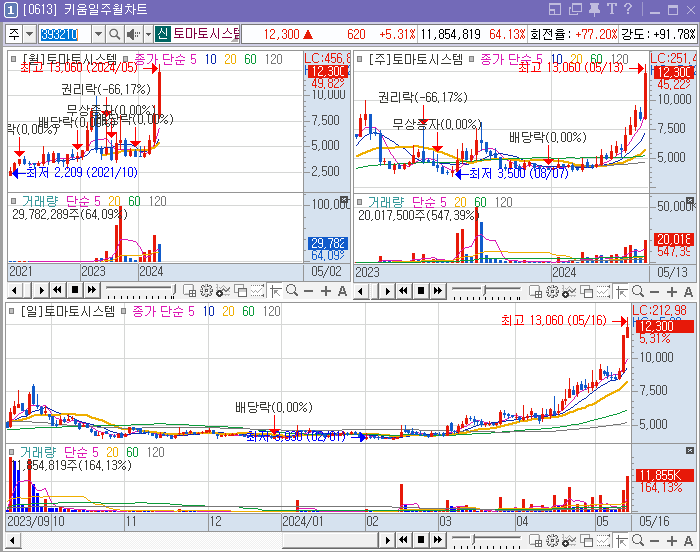Click the overlapping windows icon in title bar

575,9
